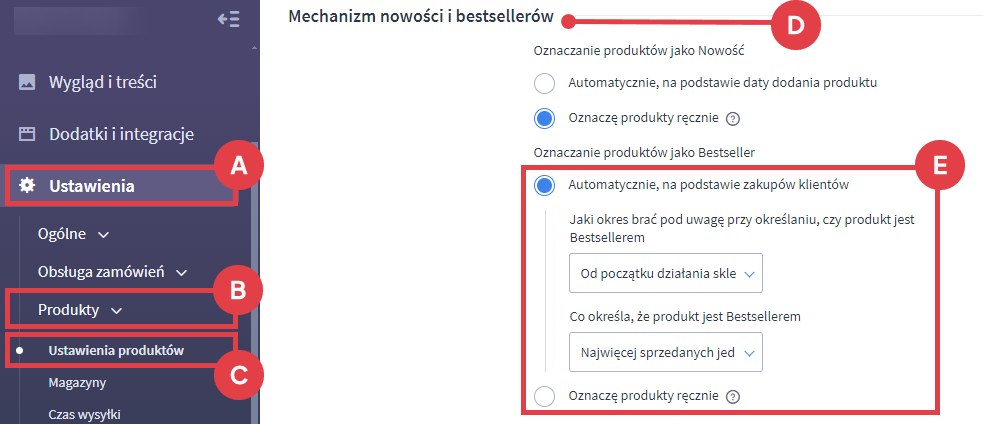Click the sidebar scroll-up arrow

(254, 47)
